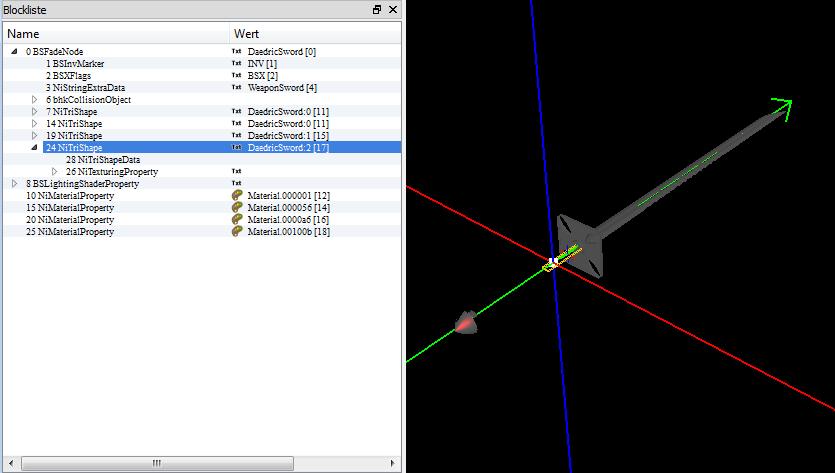Click the palette icon beside Material.00100b
Screen dimensions: 835x473
237,232
